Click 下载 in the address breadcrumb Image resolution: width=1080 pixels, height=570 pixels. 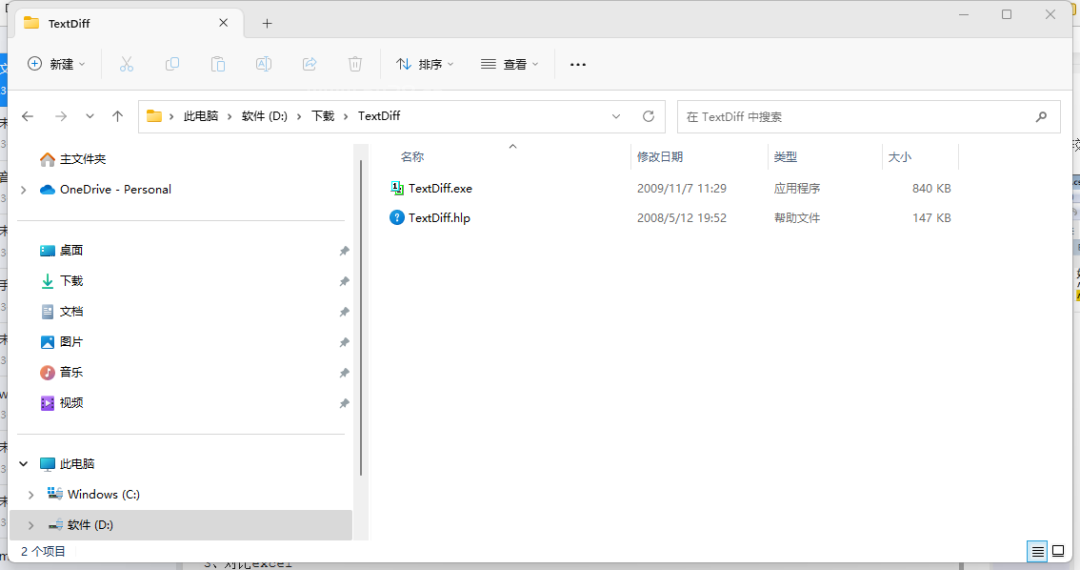(322, 116)
